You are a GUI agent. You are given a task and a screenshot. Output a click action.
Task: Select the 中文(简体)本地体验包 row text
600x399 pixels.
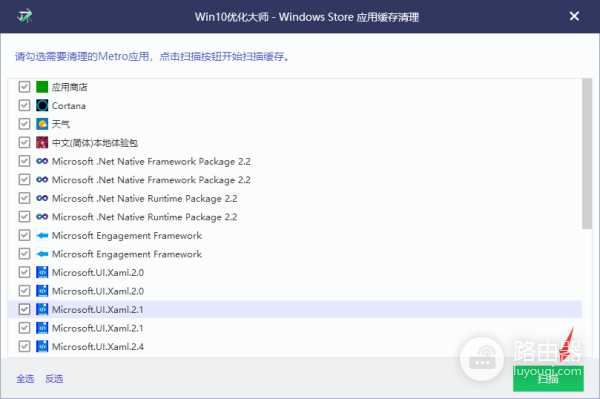[95, 143]
